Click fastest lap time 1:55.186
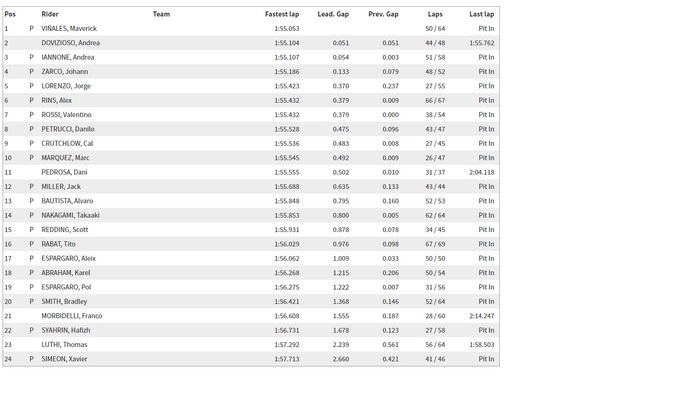 287,72
